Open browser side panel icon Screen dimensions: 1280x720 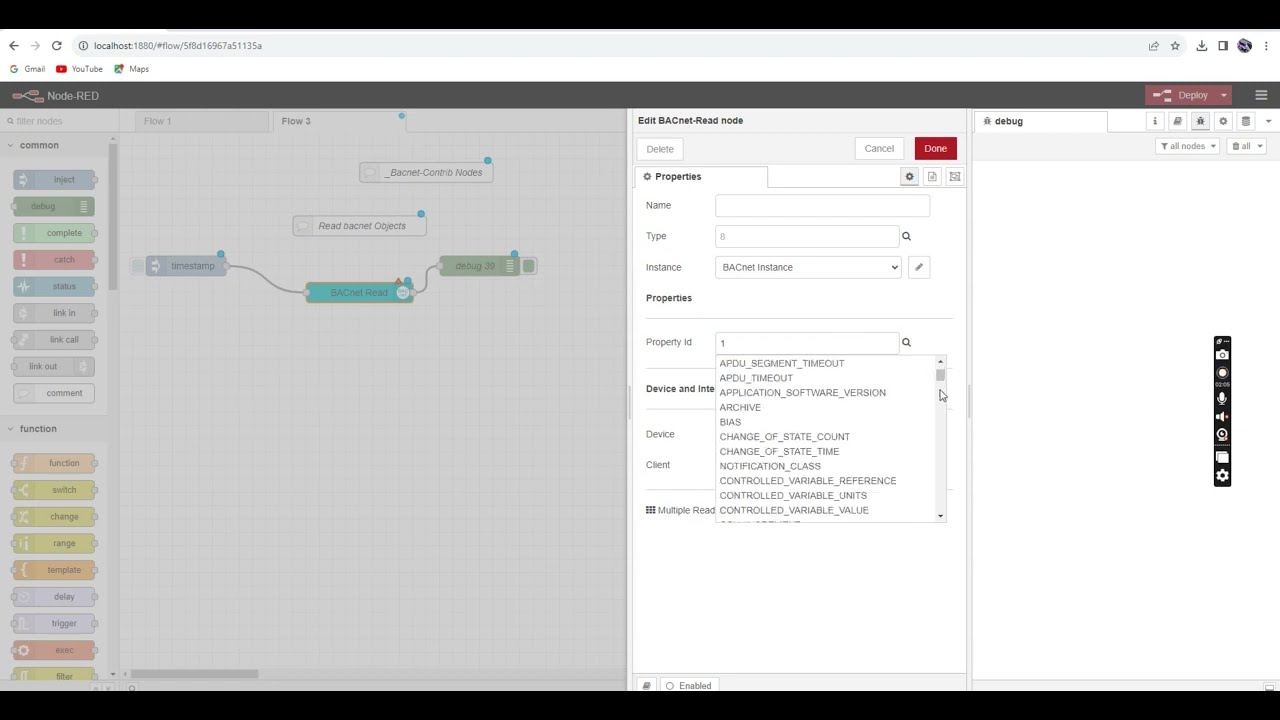[x=1223, y=46]
